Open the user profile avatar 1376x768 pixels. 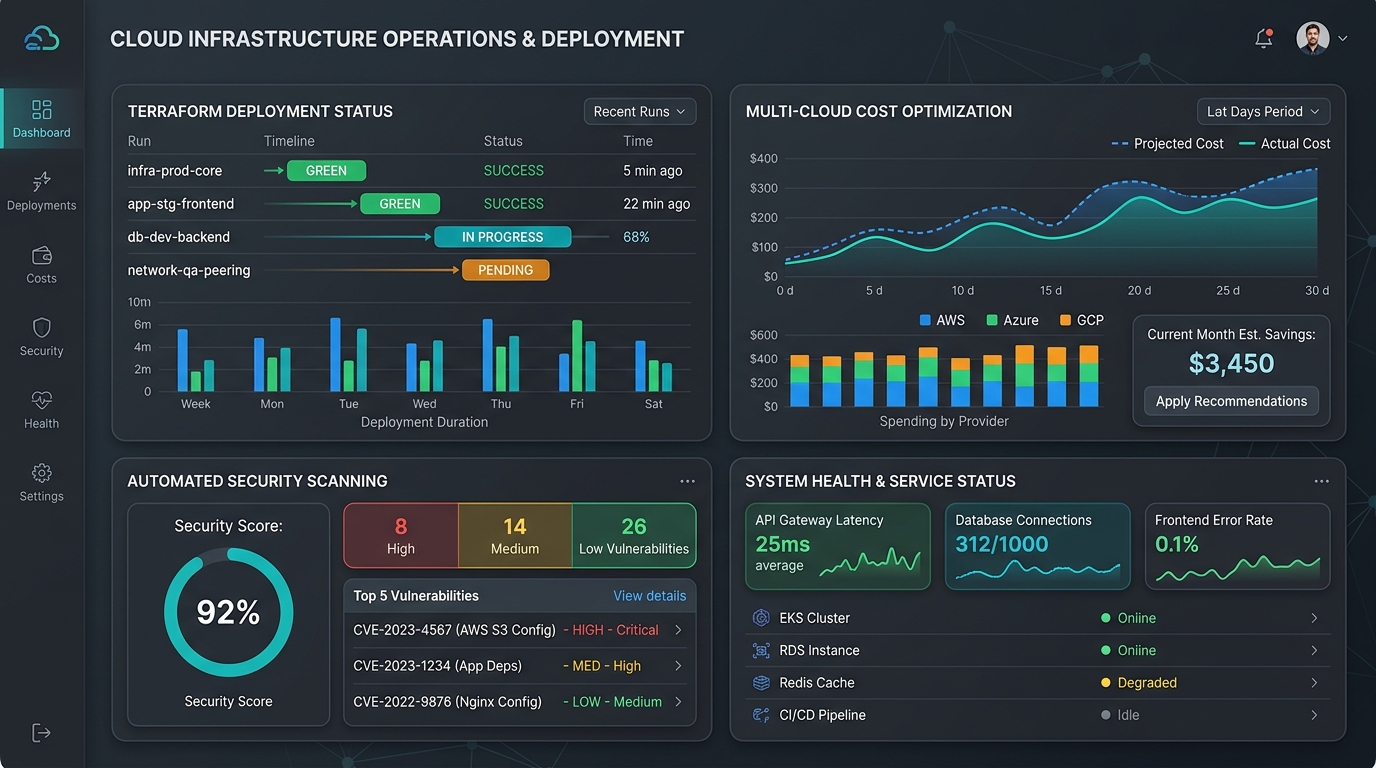1313,38
